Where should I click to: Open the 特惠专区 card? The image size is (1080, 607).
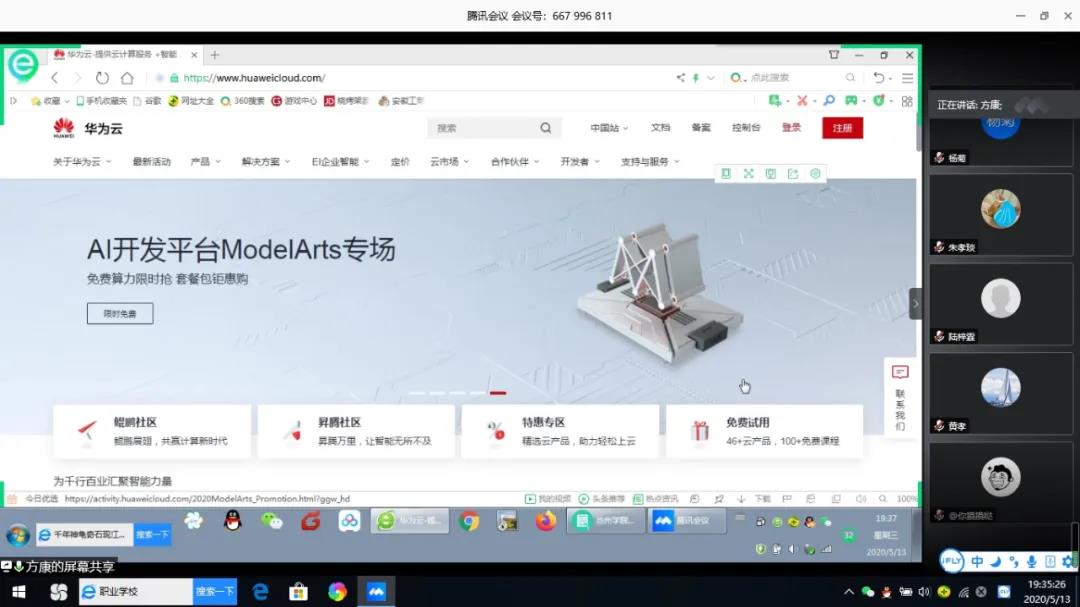[560, 431]
